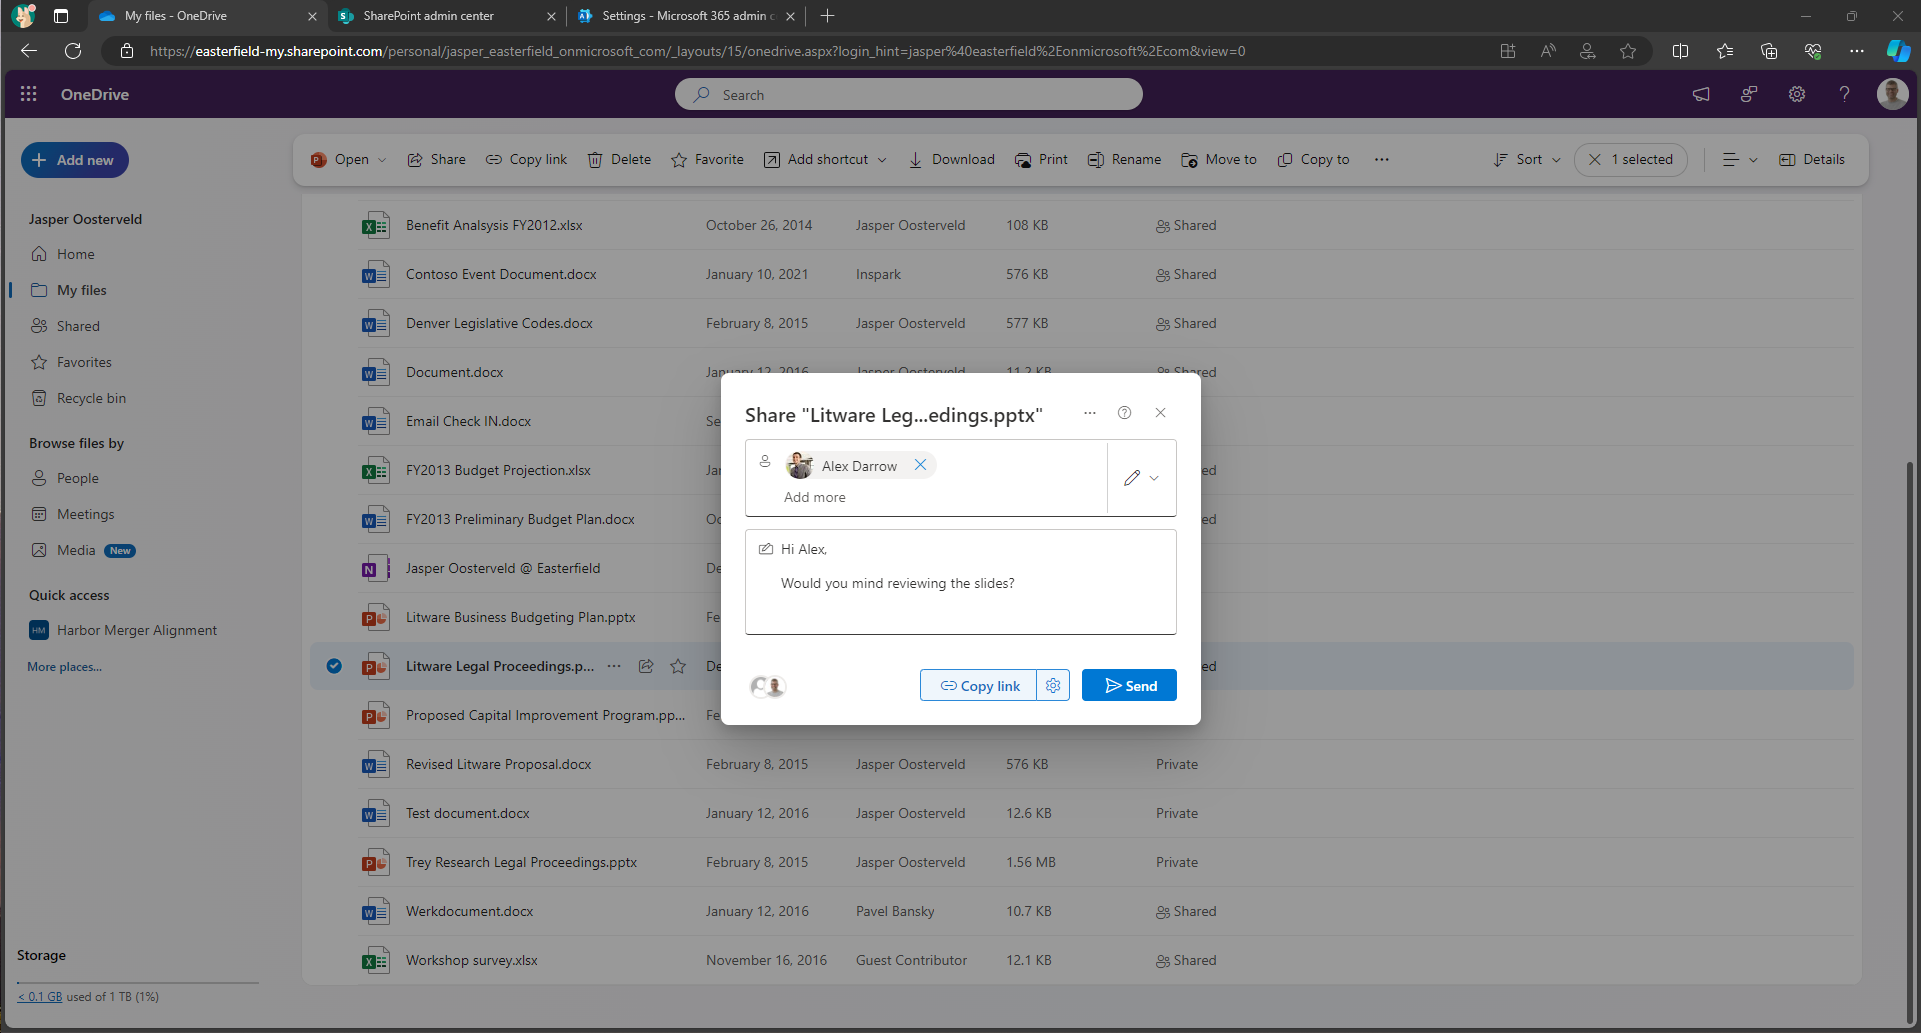Click Copy link in the command bar

(527, 160)
